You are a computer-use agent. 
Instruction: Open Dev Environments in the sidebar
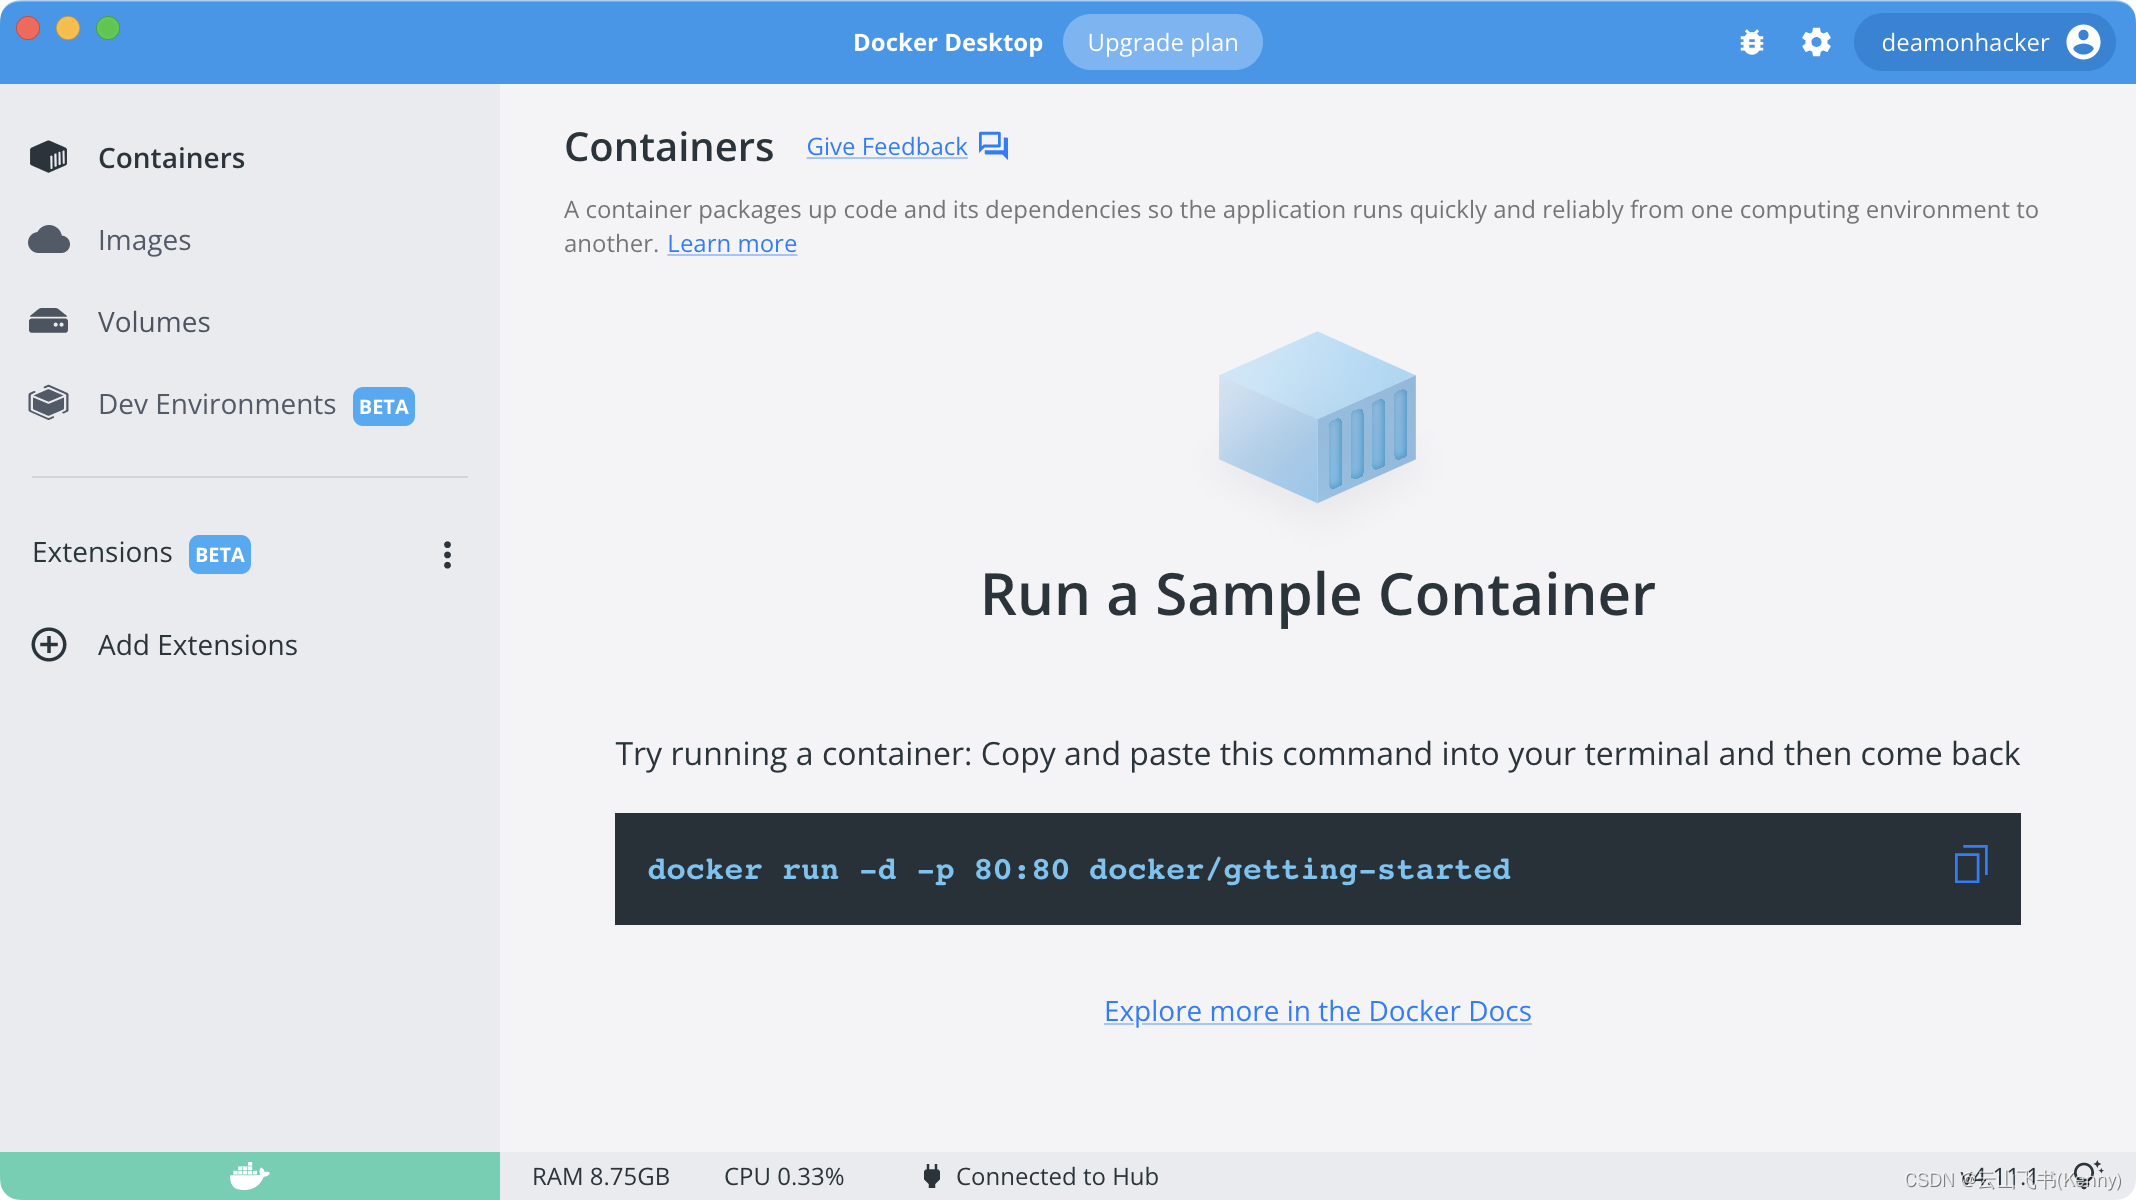[216, 404]
